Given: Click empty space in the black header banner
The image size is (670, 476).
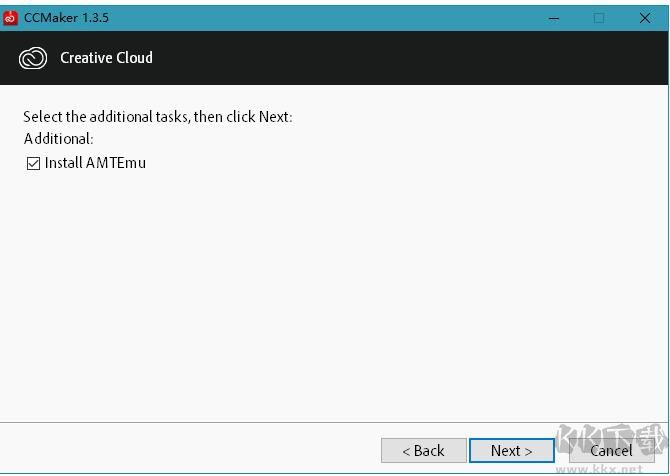Looking at the screenshot, I should (x=400, y=58).
